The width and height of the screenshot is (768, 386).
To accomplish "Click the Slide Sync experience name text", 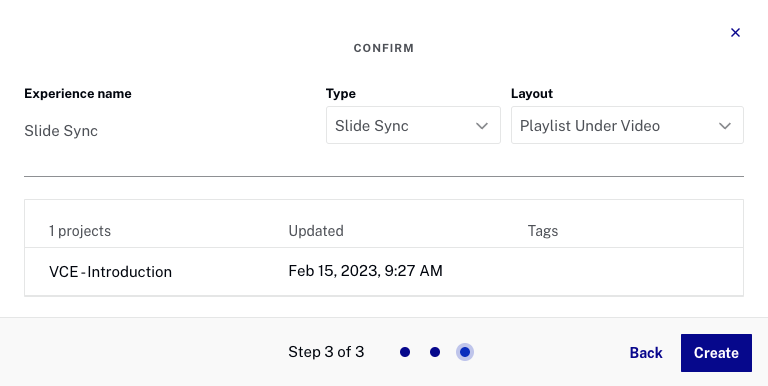I will 61,131.
